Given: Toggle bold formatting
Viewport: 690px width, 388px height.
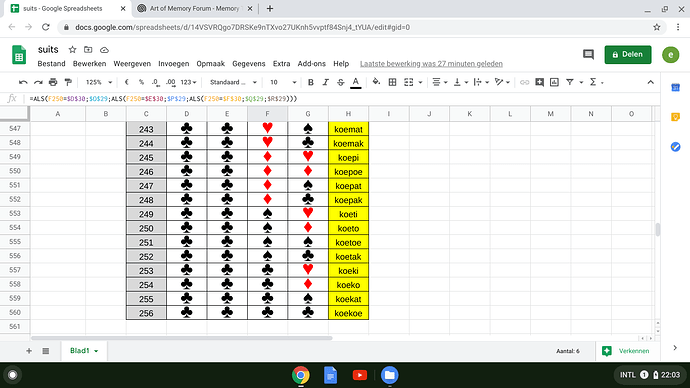Looking at the screenshot, I should pyautogui.click(x=310, y=82).
